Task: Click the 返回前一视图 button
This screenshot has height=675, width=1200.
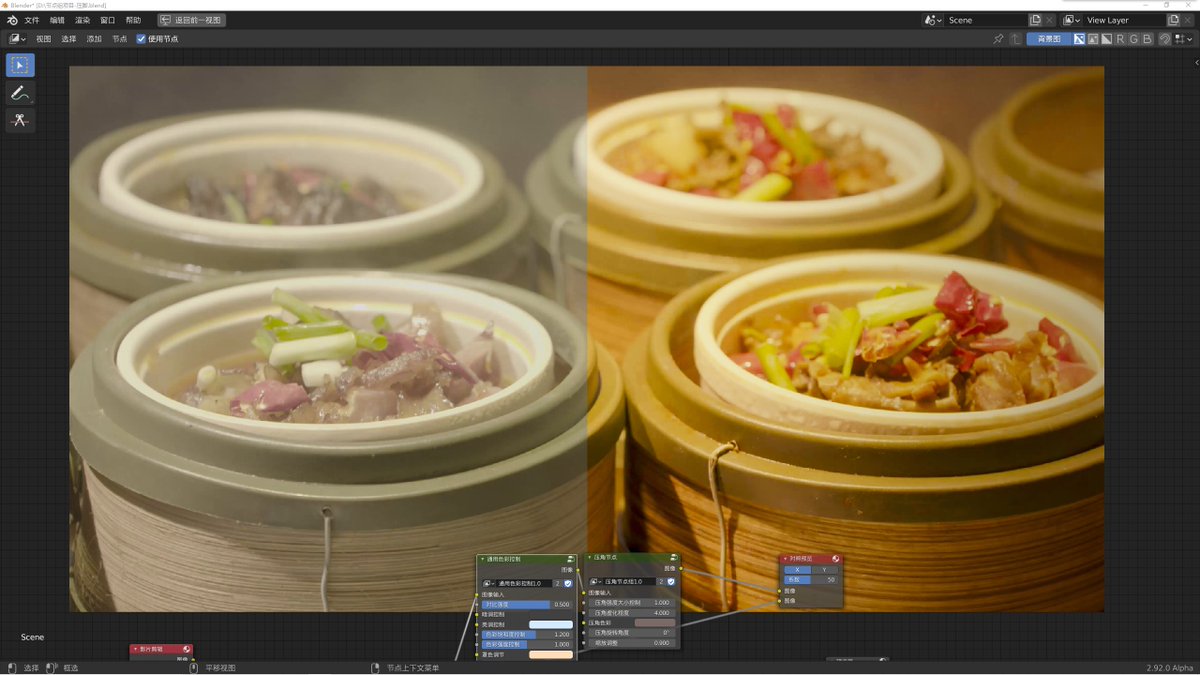Action: (191, 20)
